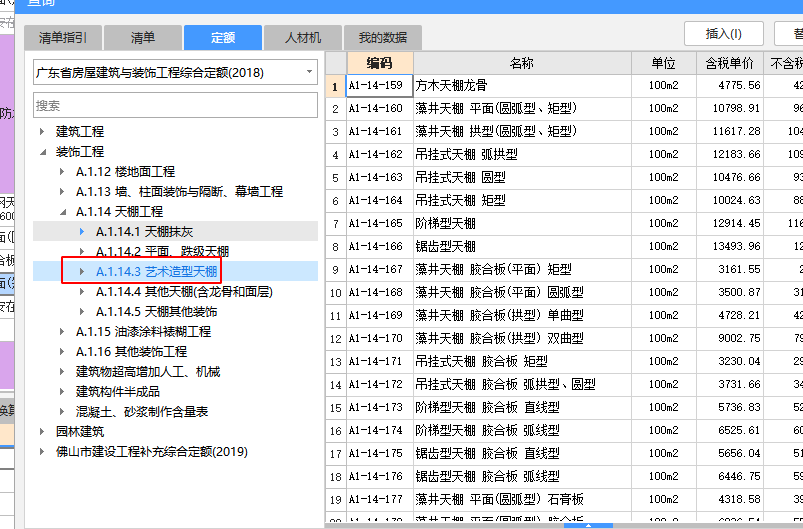
Task: Click code cell A1-14-163
Action: (x=379, y=178)
